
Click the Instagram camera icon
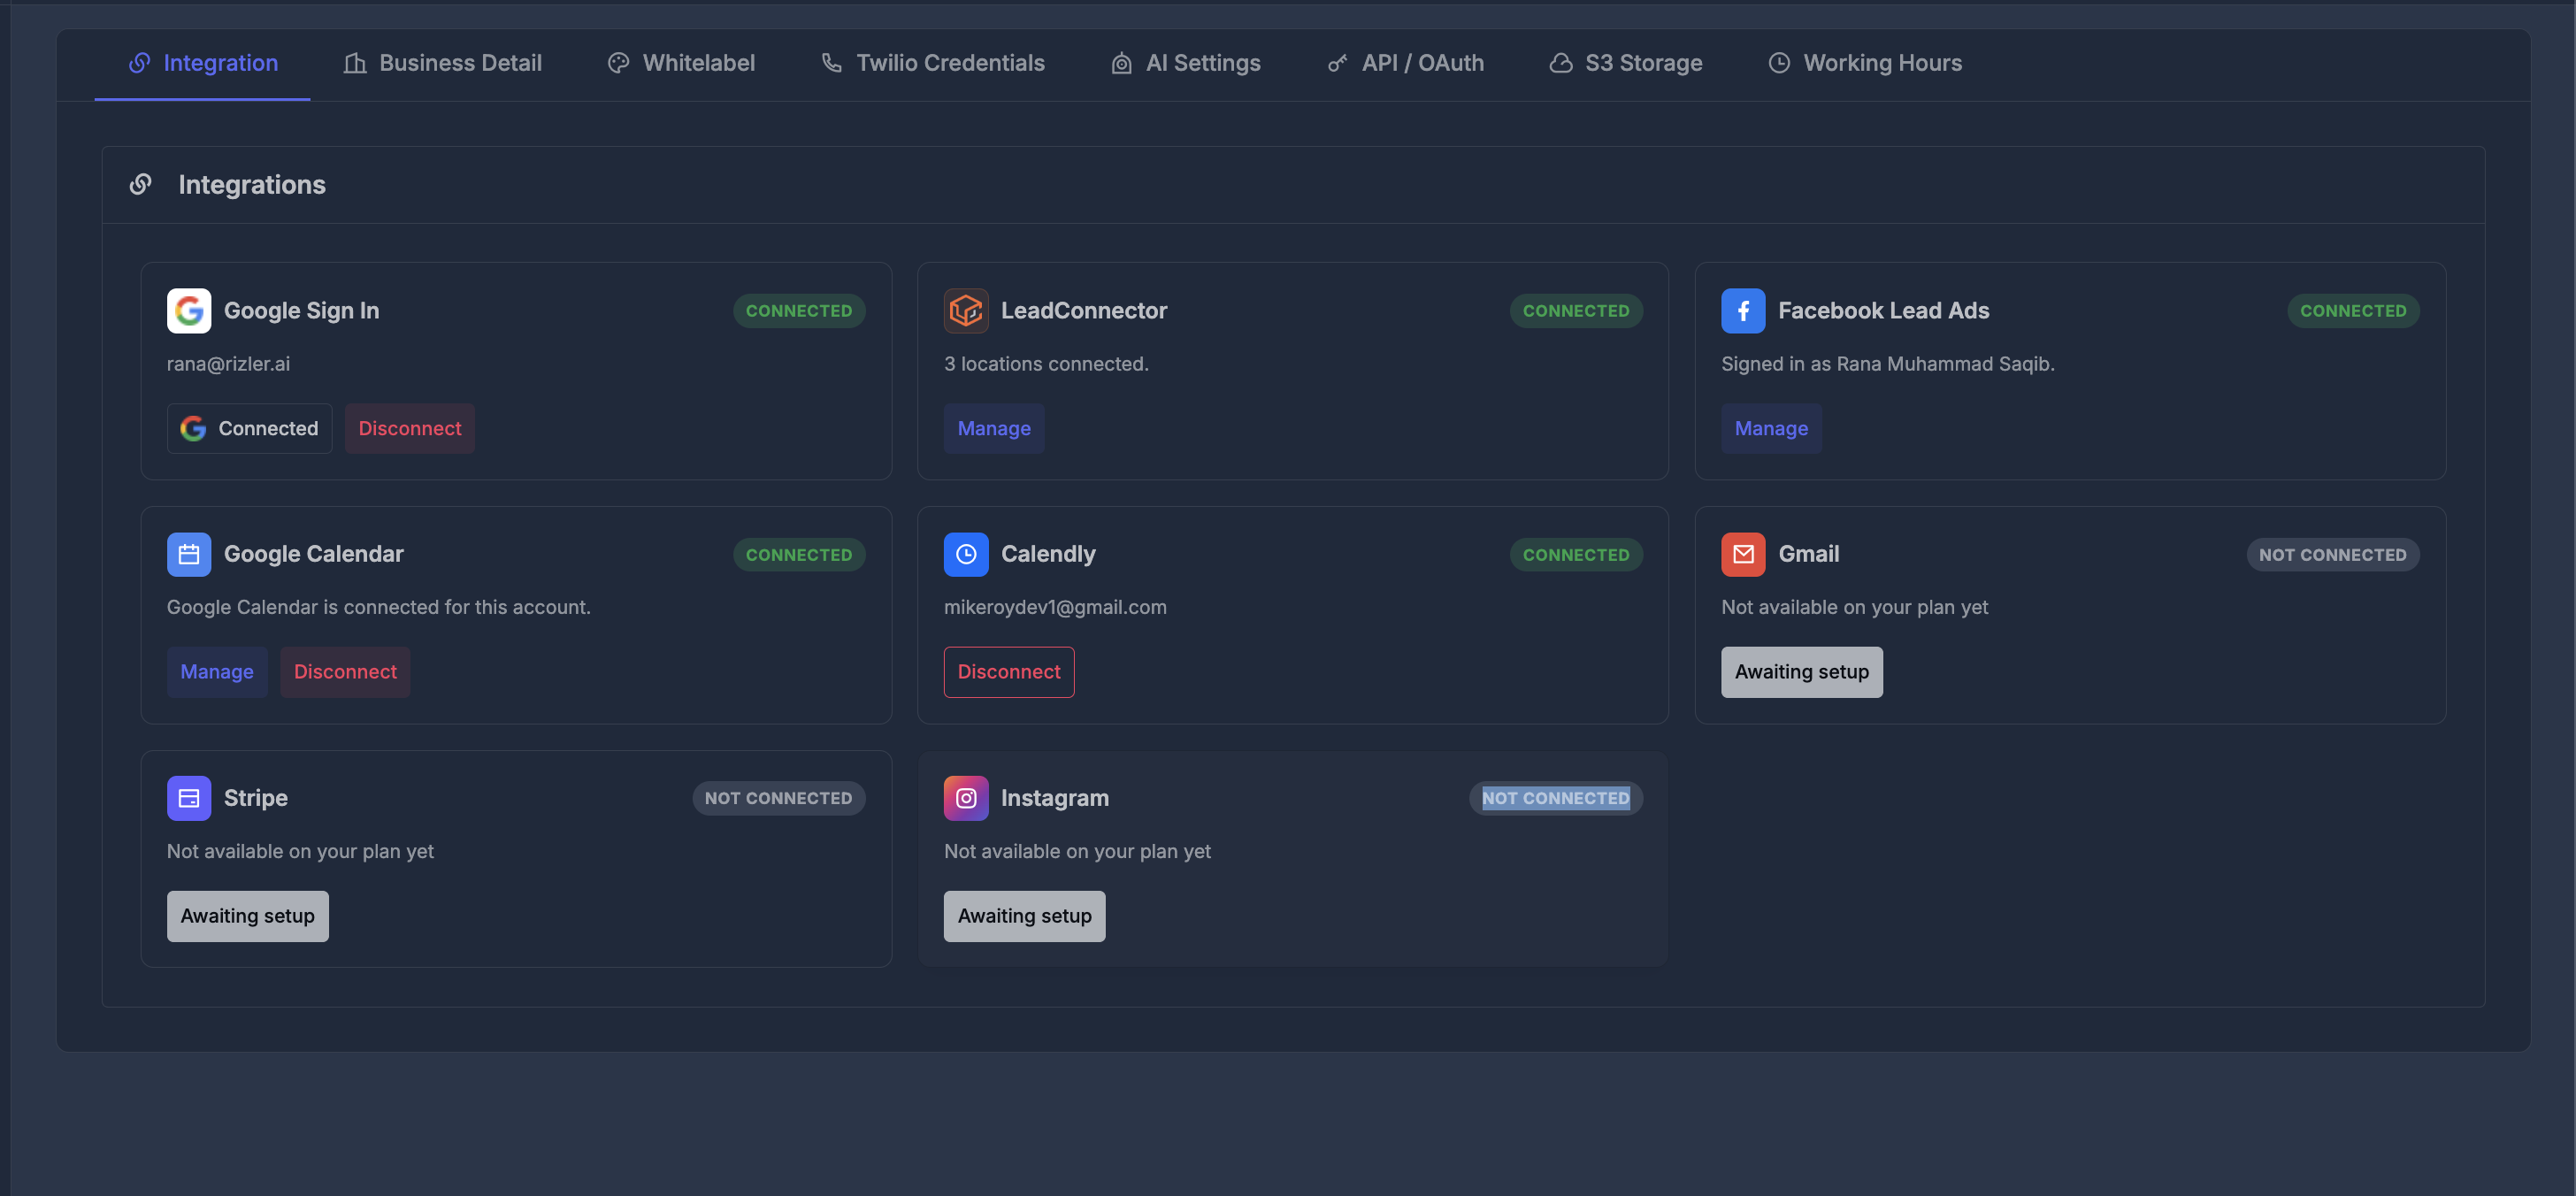[966, 798]
